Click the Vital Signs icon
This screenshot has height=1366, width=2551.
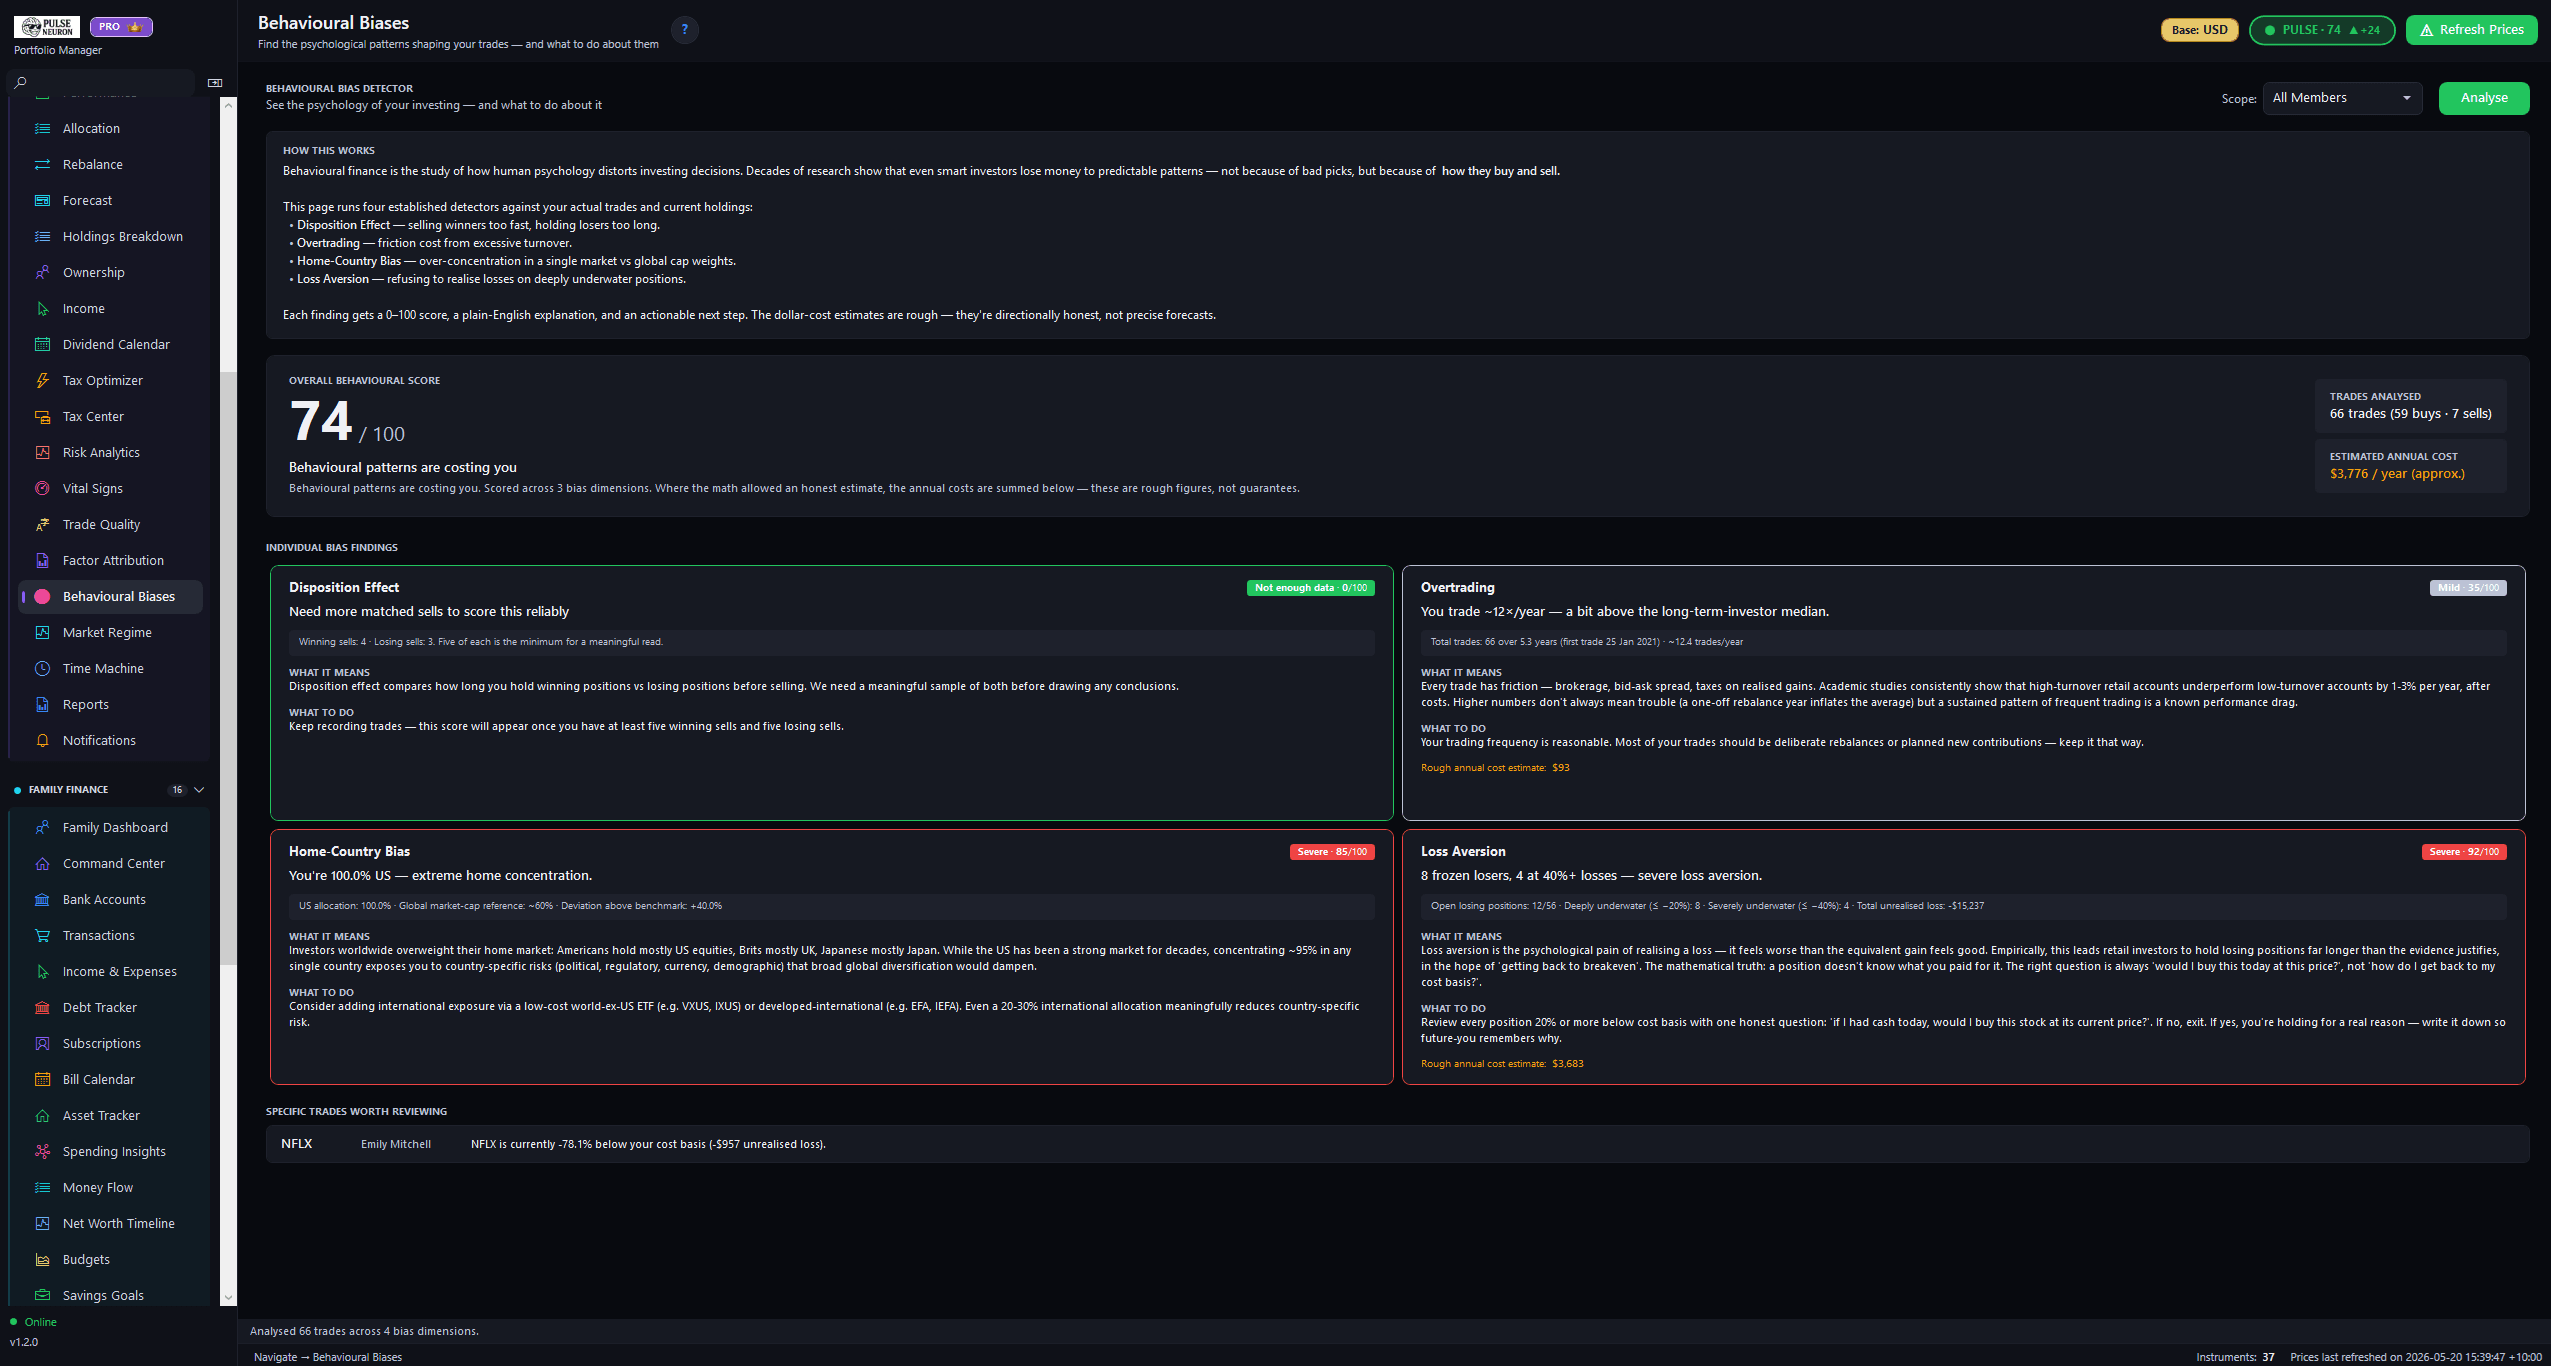(42, 488)
